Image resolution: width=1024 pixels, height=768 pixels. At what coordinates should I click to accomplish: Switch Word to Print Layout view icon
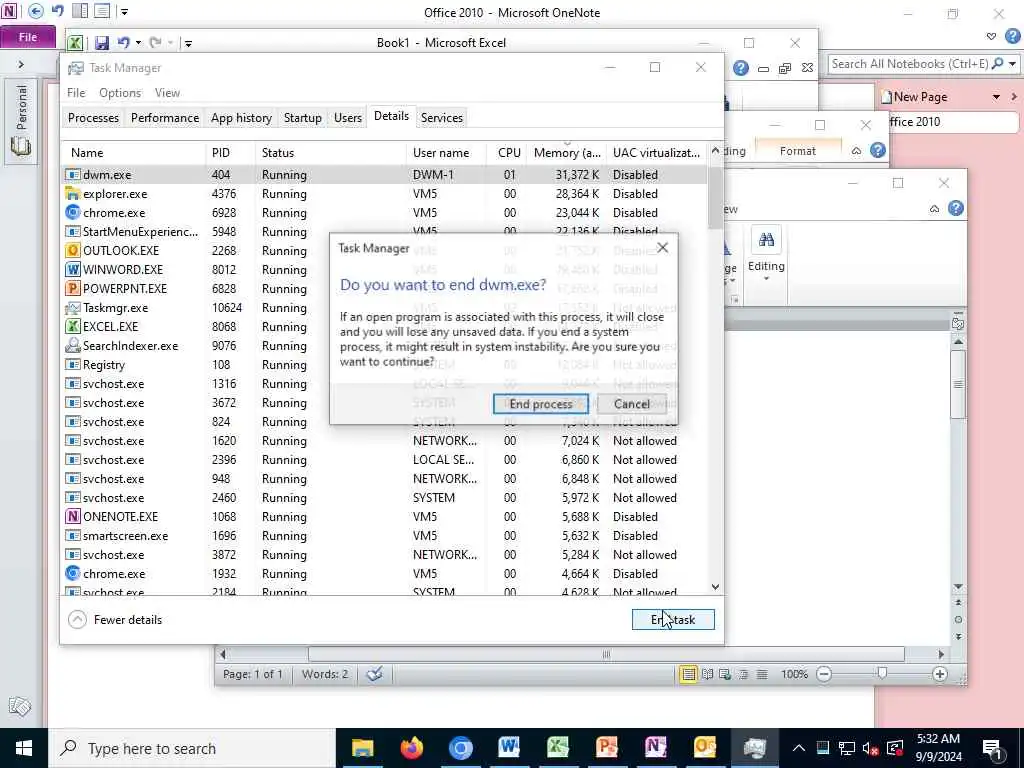point(688,674)
